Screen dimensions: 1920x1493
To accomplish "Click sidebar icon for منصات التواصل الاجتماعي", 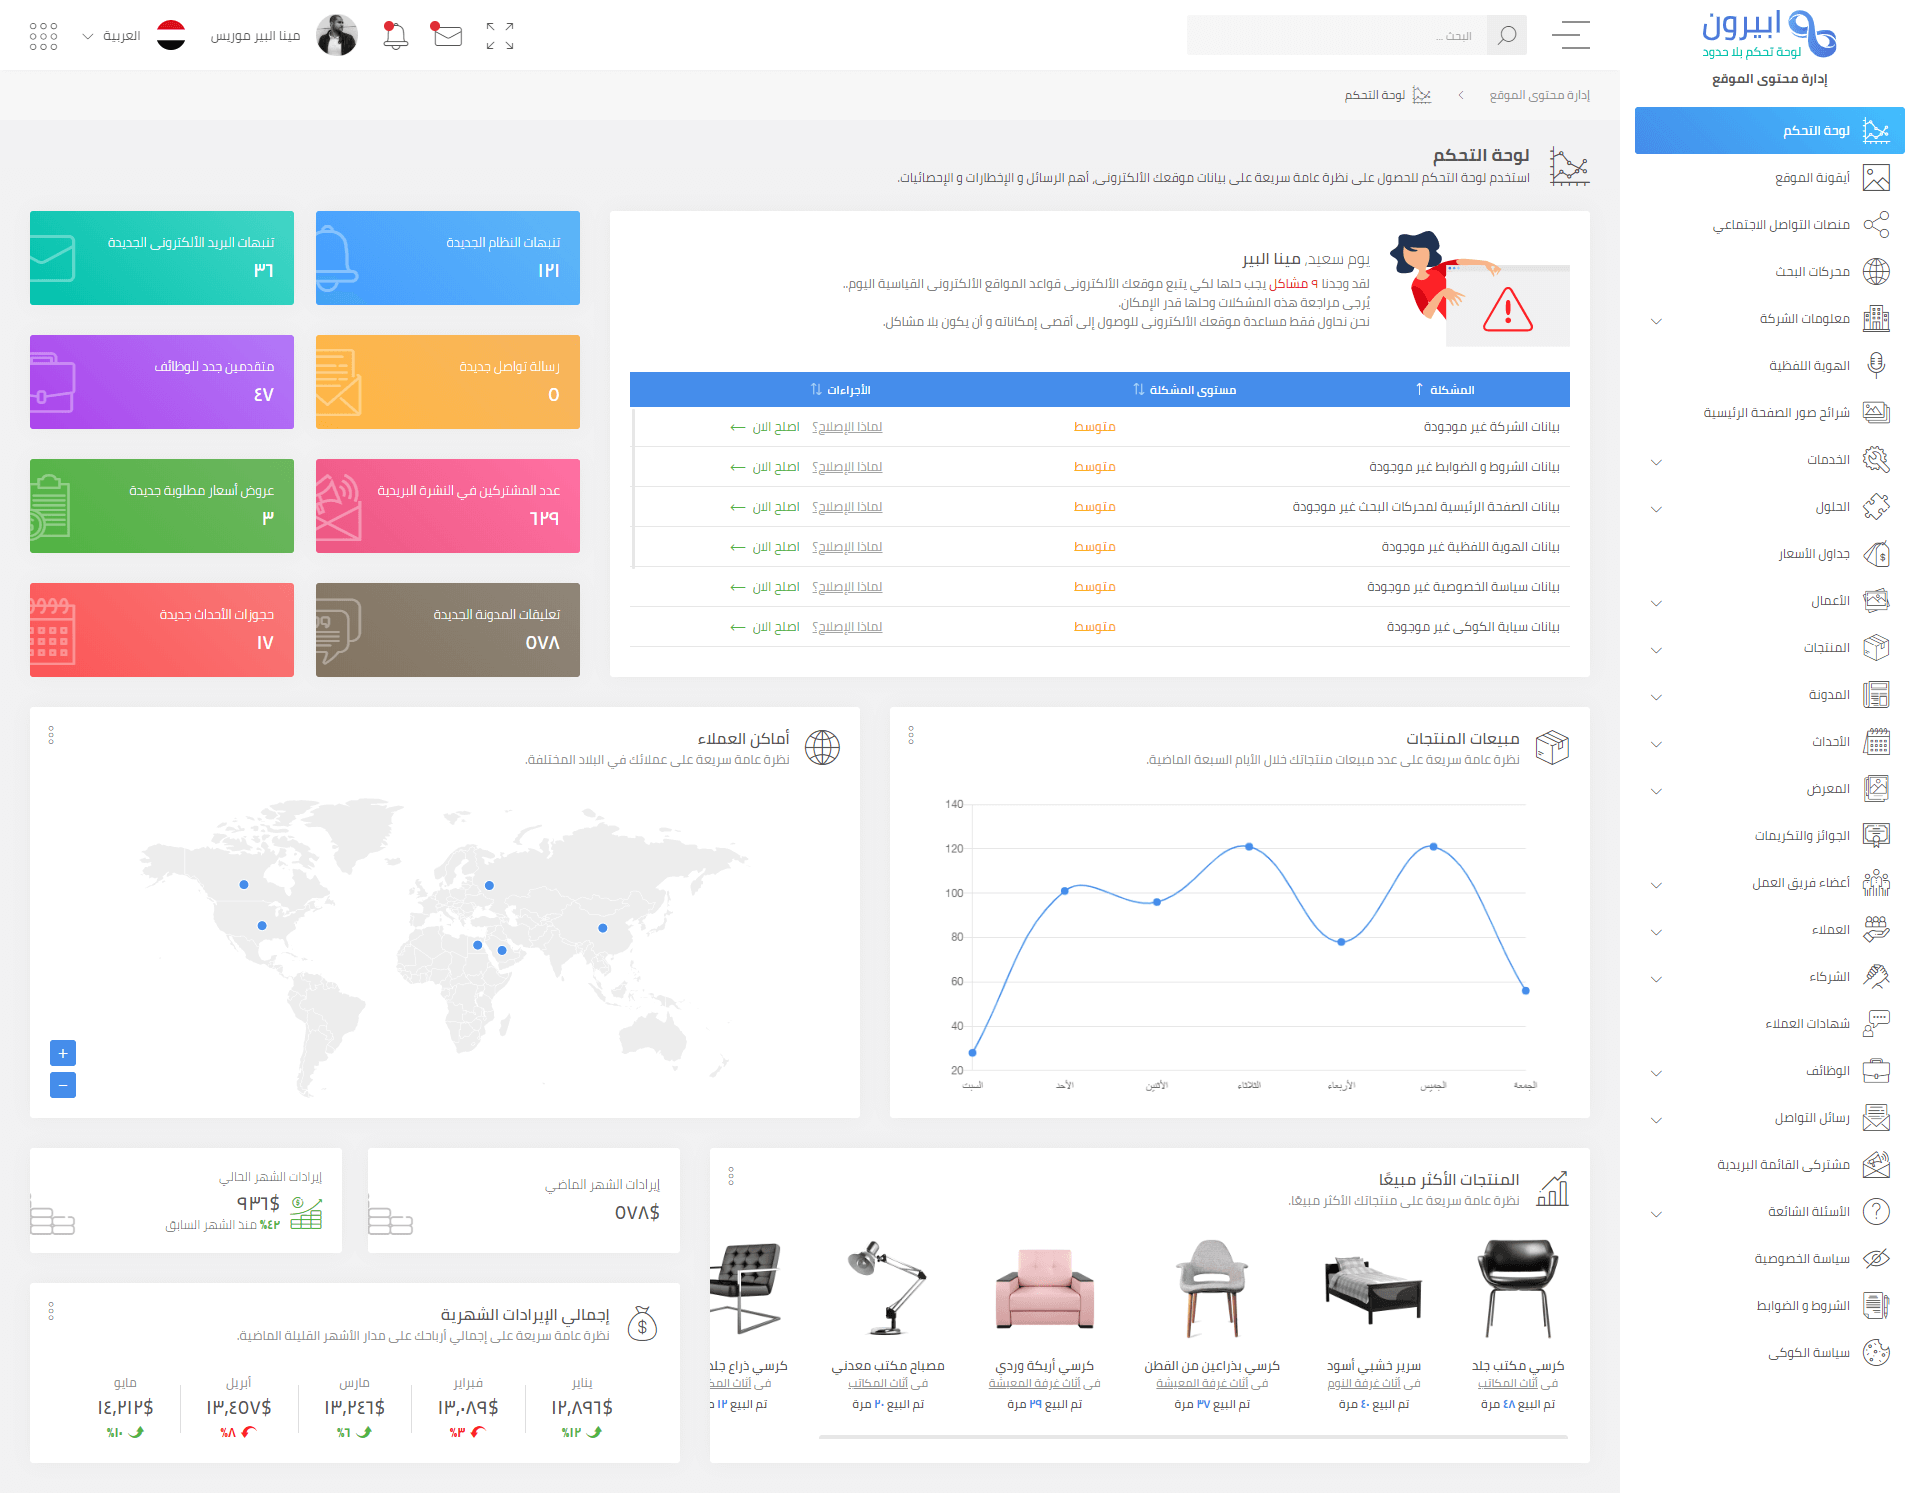I will click(1876, 224).
